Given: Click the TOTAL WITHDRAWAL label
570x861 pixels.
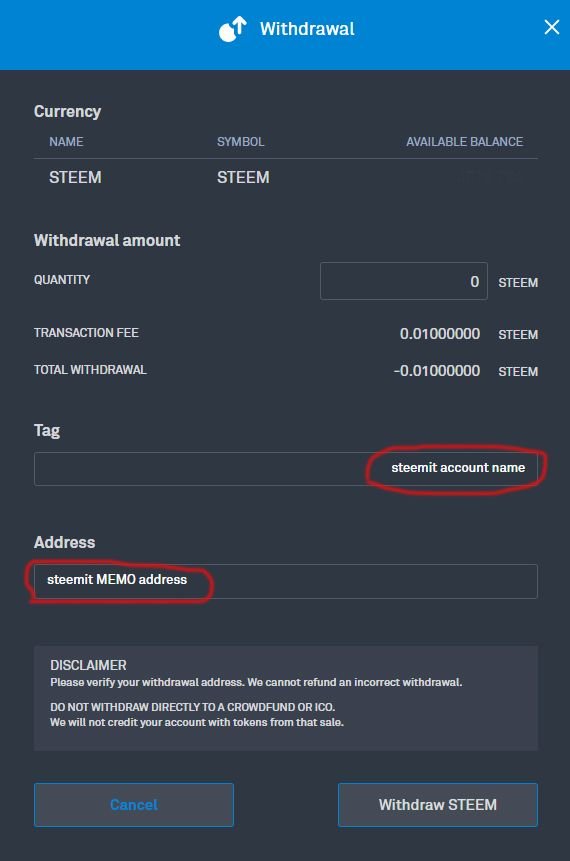Looking at the screenshot, I should tap(90, 370).
